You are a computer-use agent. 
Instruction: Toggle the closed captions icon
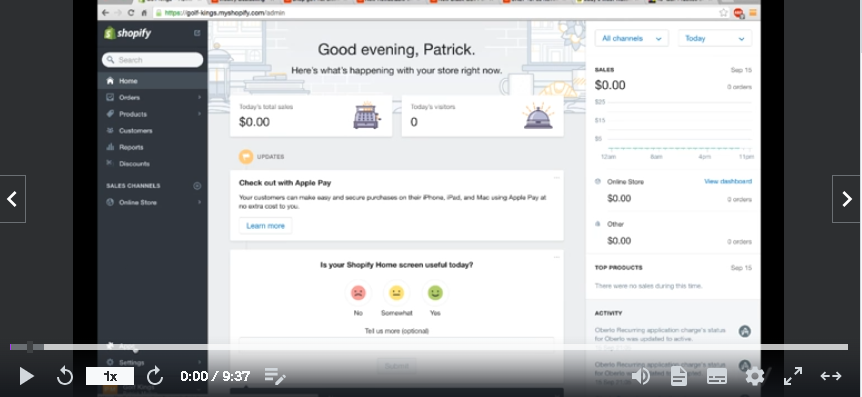click(716, 376)
